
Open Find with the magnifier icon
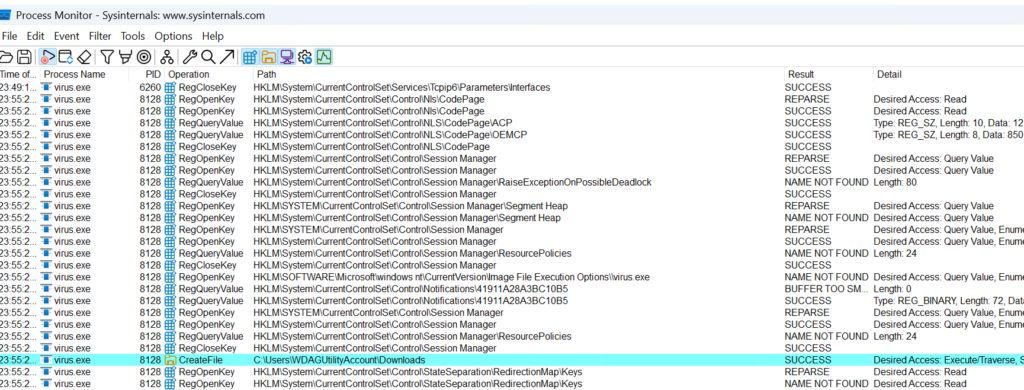tap(208, 57)
